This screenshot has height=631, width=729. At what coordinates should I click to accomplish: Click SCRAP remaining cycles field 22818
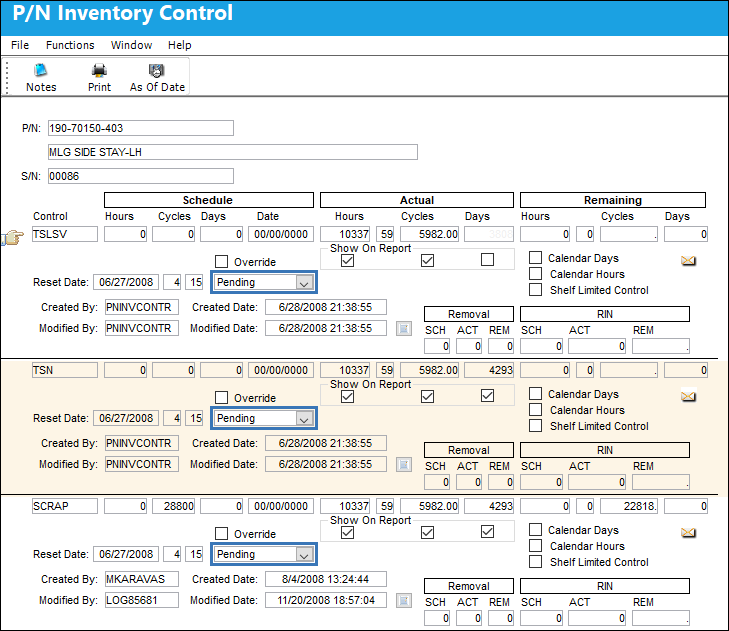coord(629,506)
